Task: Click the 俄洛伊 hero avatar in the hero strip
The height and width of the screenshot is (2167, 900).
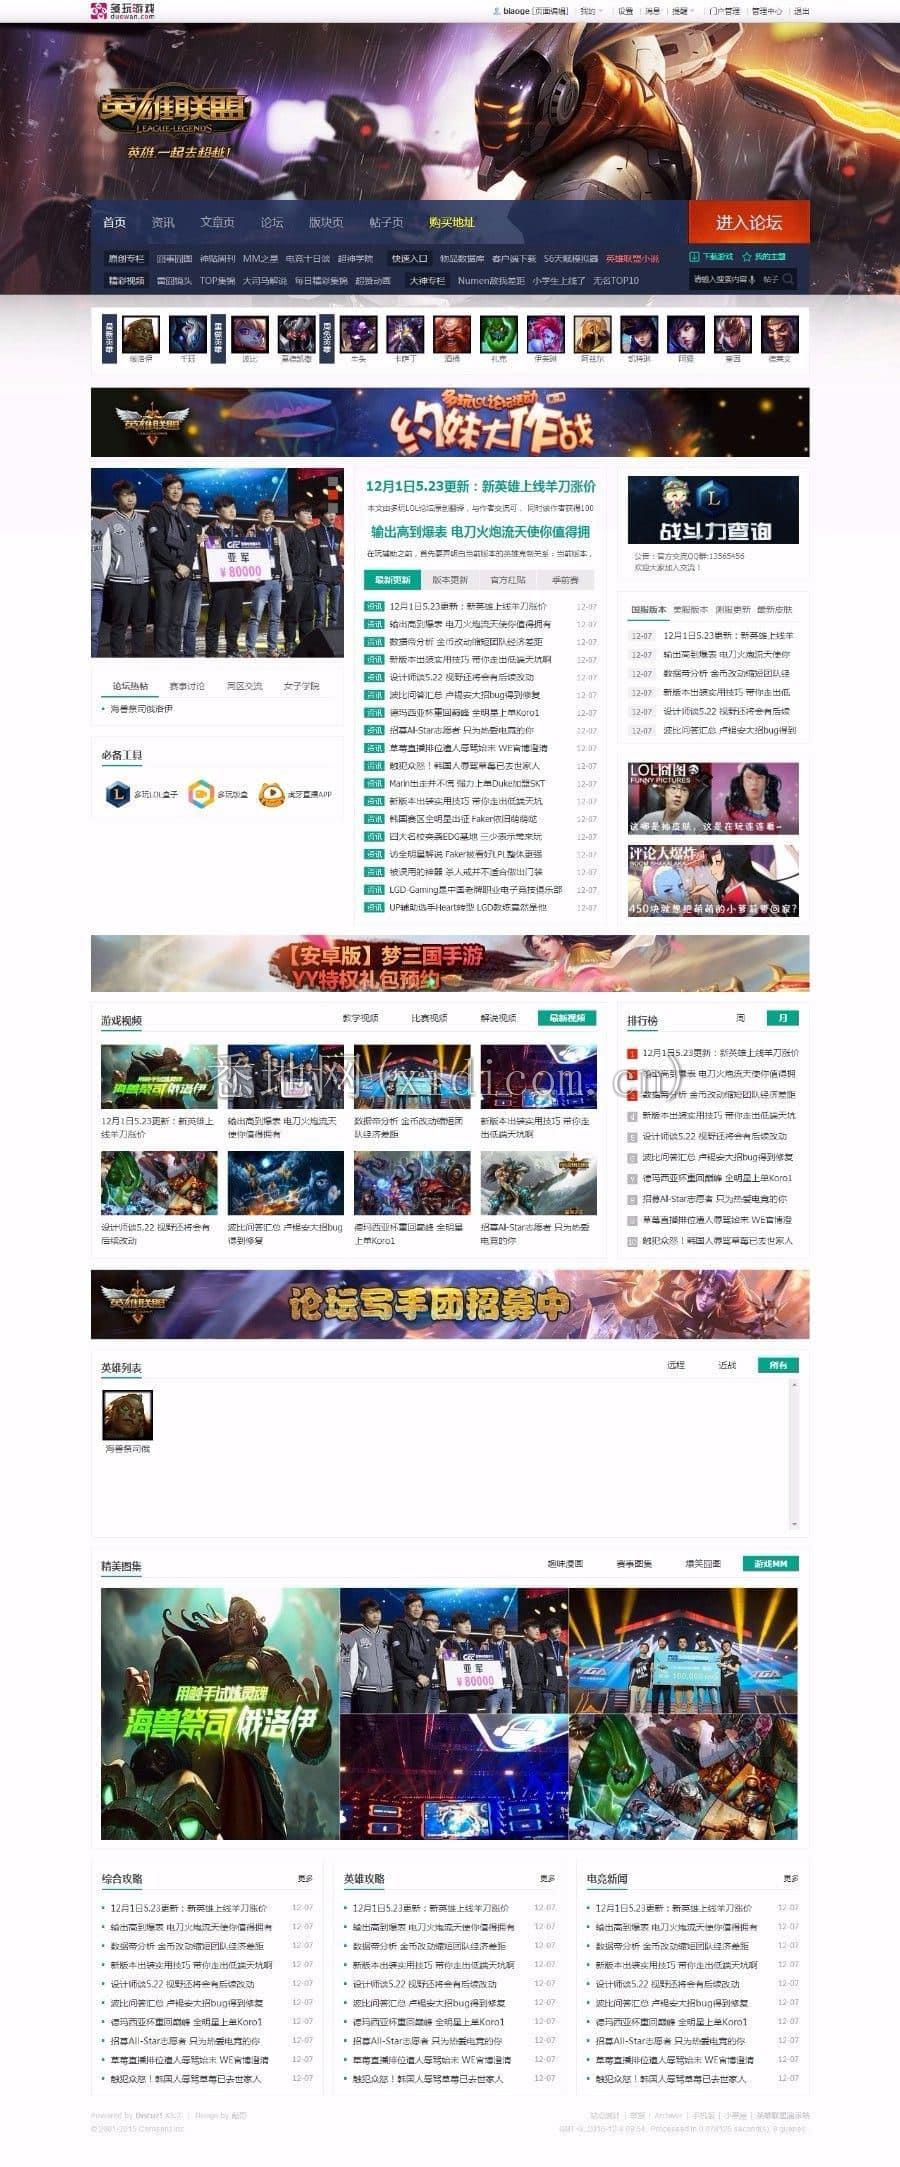Action: [x=141, y=334]
